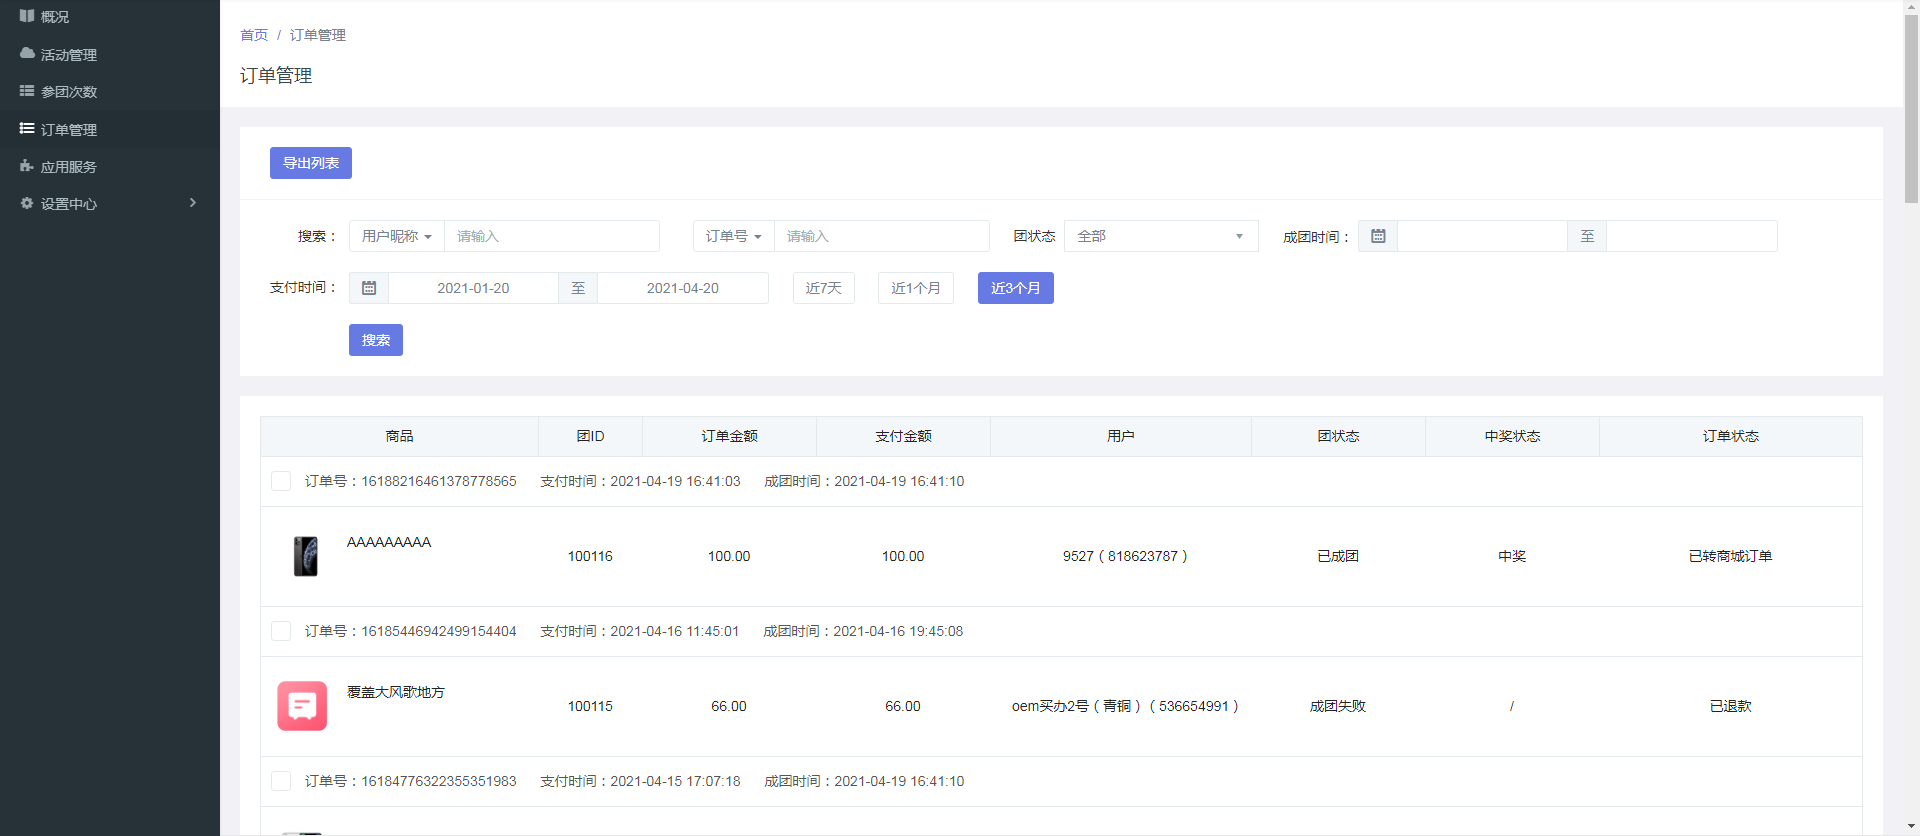1920x836 pixels.
Task: Click the 支付金额 column header
Action: click(903, 436)
